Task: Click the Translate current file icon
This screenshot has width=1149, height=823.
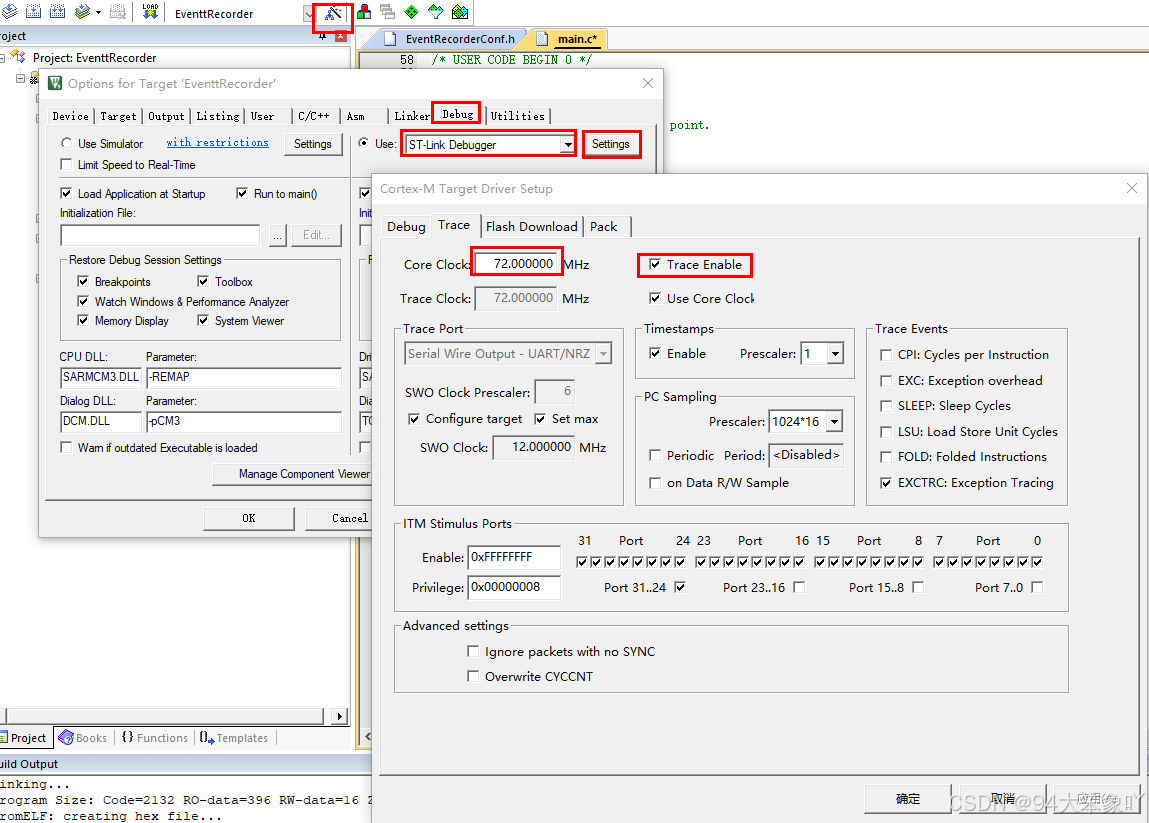Action: 10,13
